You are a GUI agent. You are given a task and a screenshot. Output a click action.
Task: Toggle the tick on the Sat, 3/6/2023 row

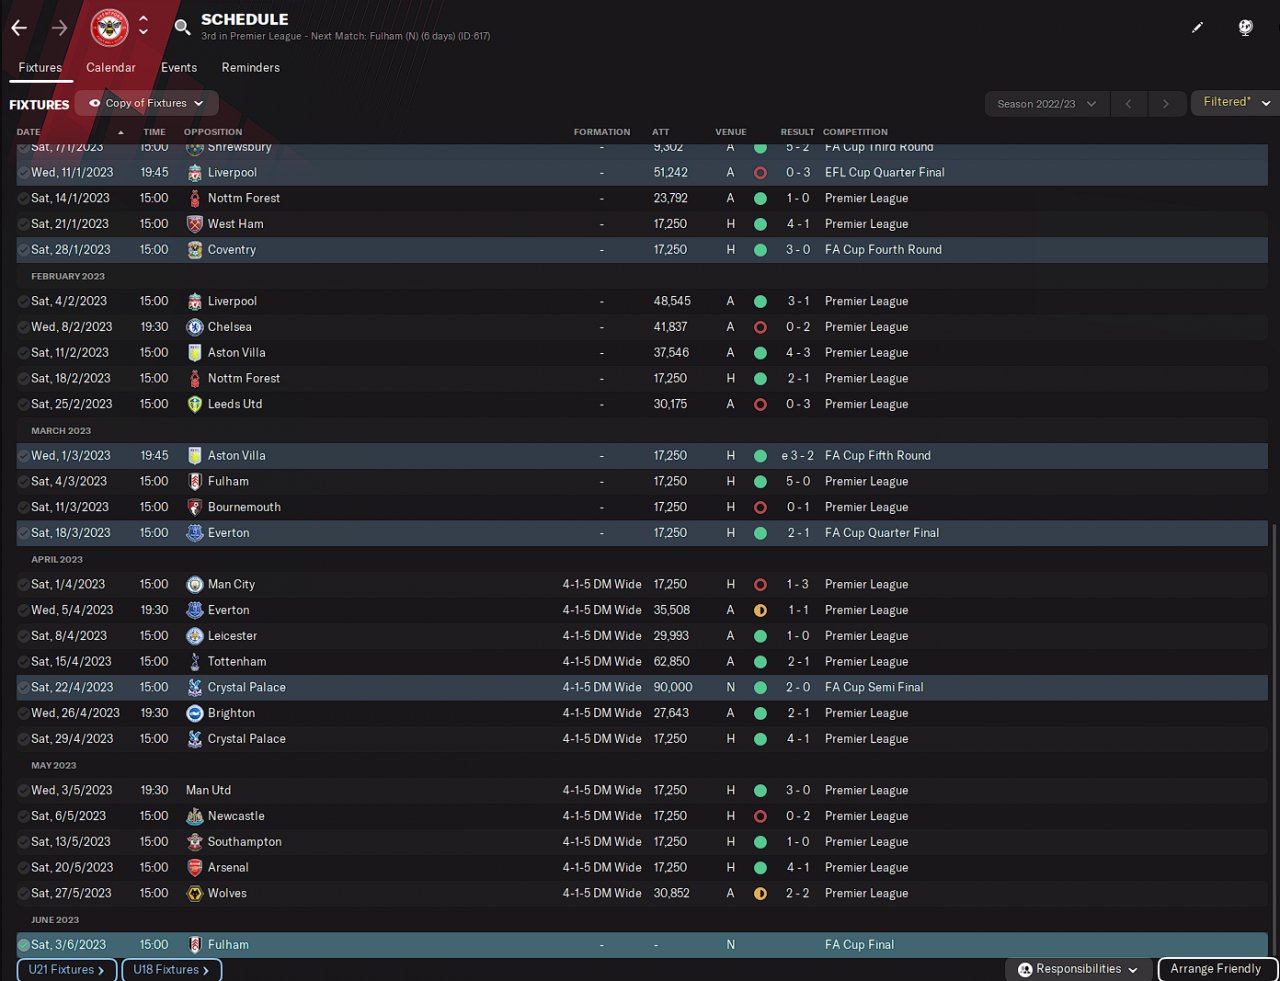point(23,945)
